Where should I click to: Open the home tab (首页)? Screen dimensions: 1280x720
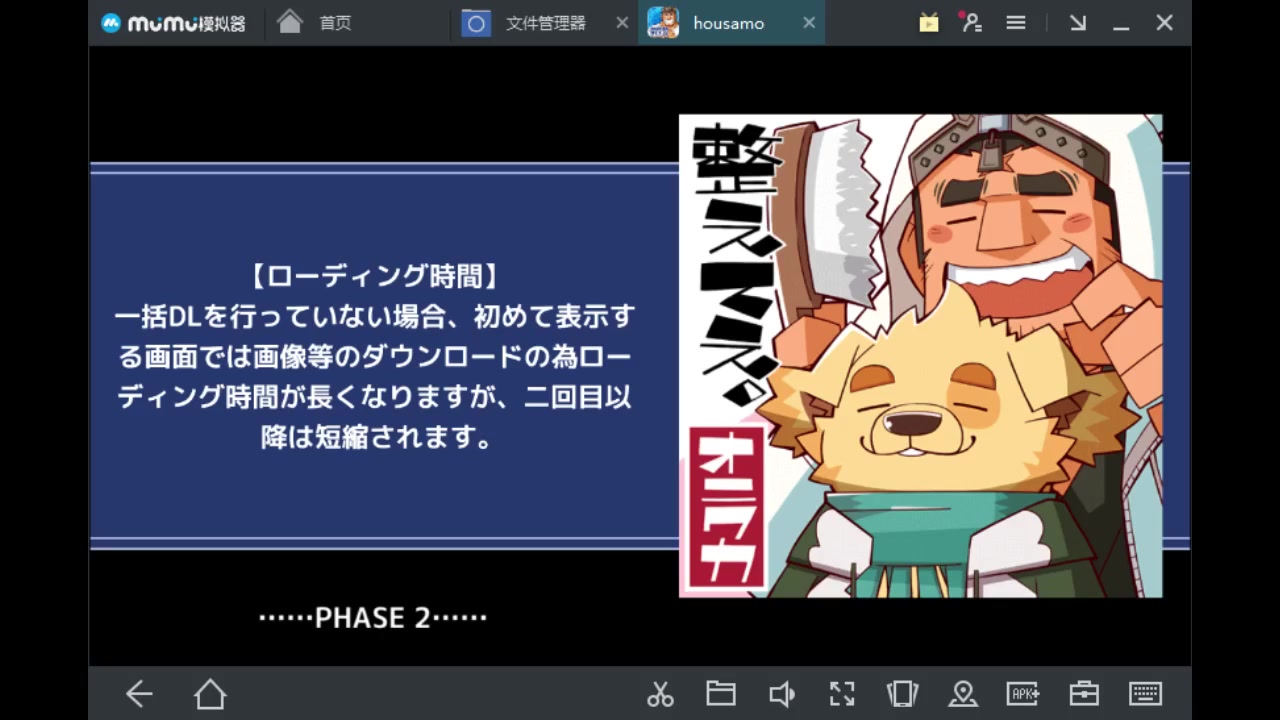314,22
